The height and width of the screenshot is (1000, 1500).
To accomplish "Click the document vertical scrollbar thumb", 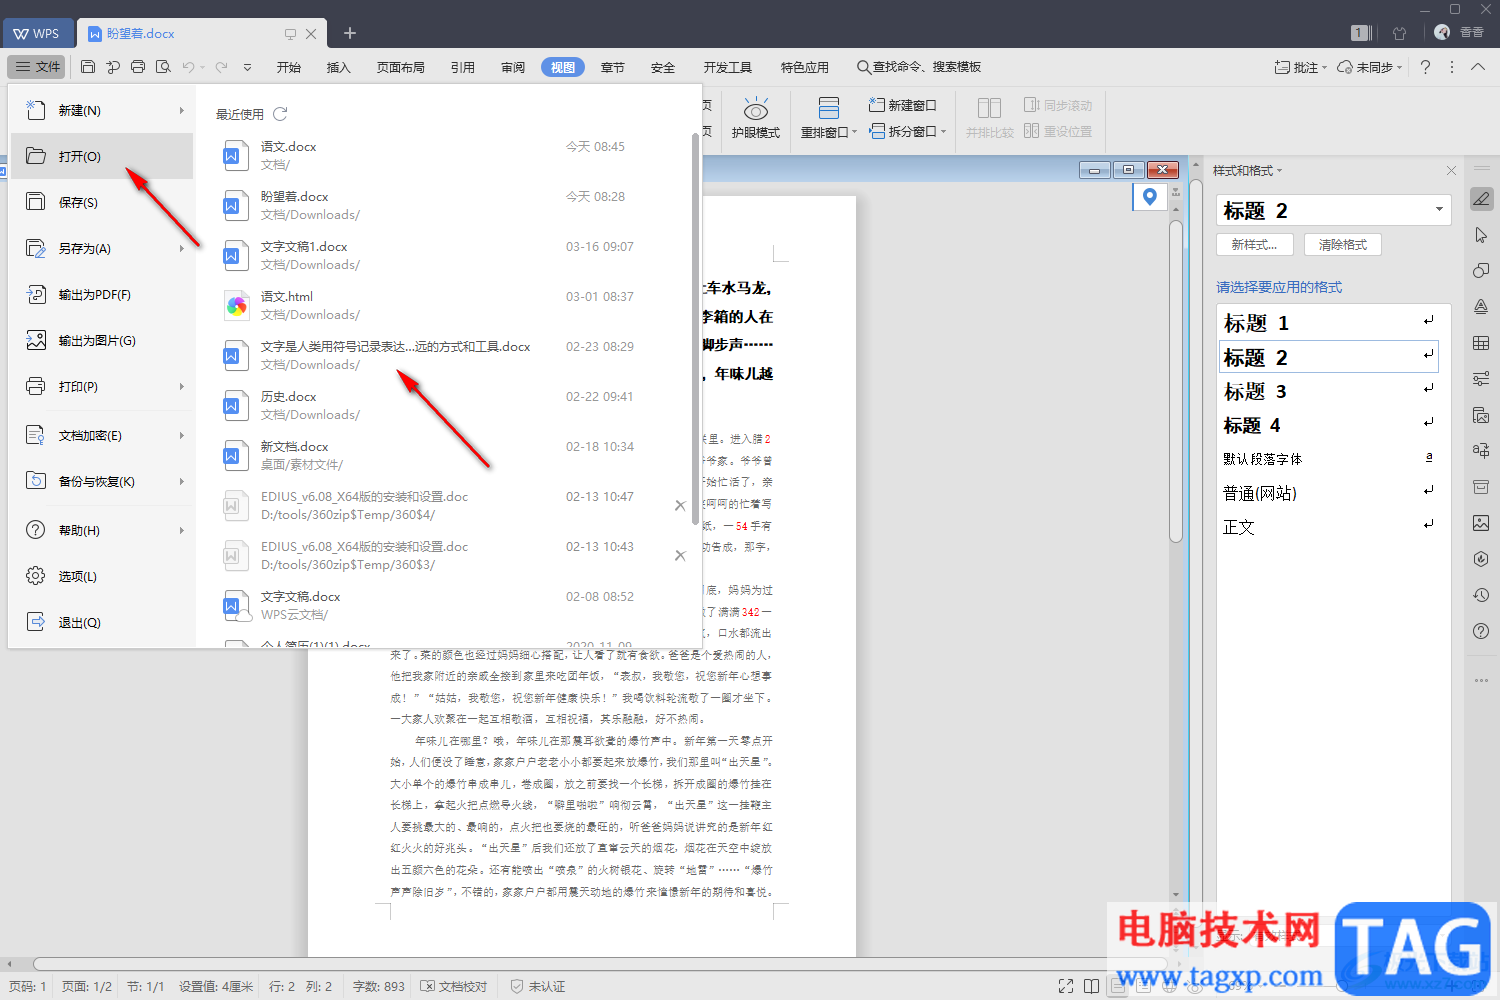I will point(1176,380).
